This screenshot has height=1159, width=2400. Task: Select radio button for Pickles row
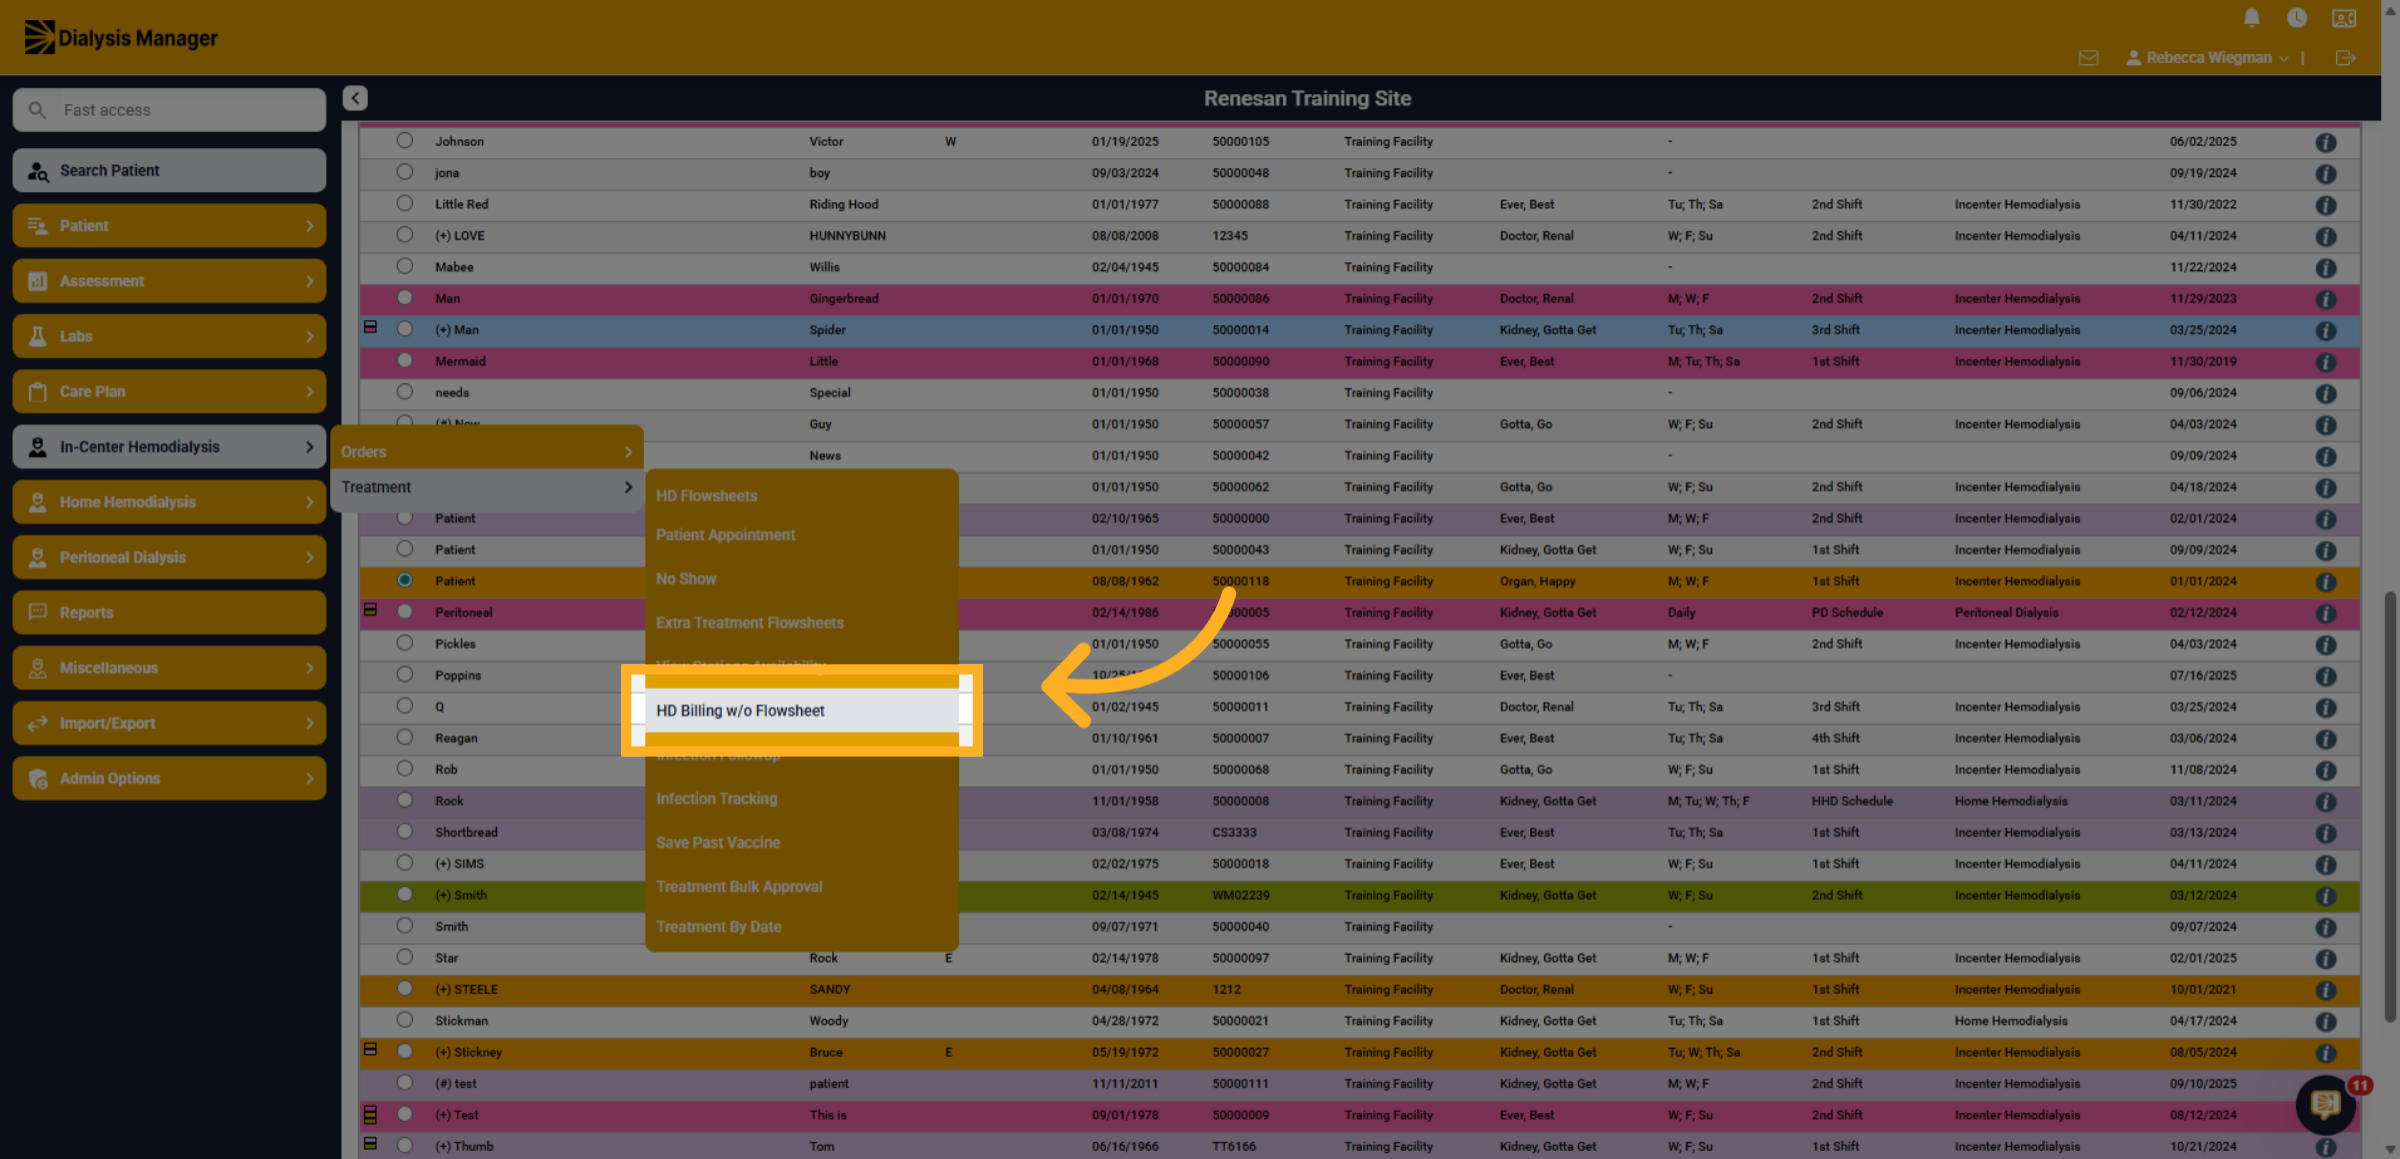(404, 642)
